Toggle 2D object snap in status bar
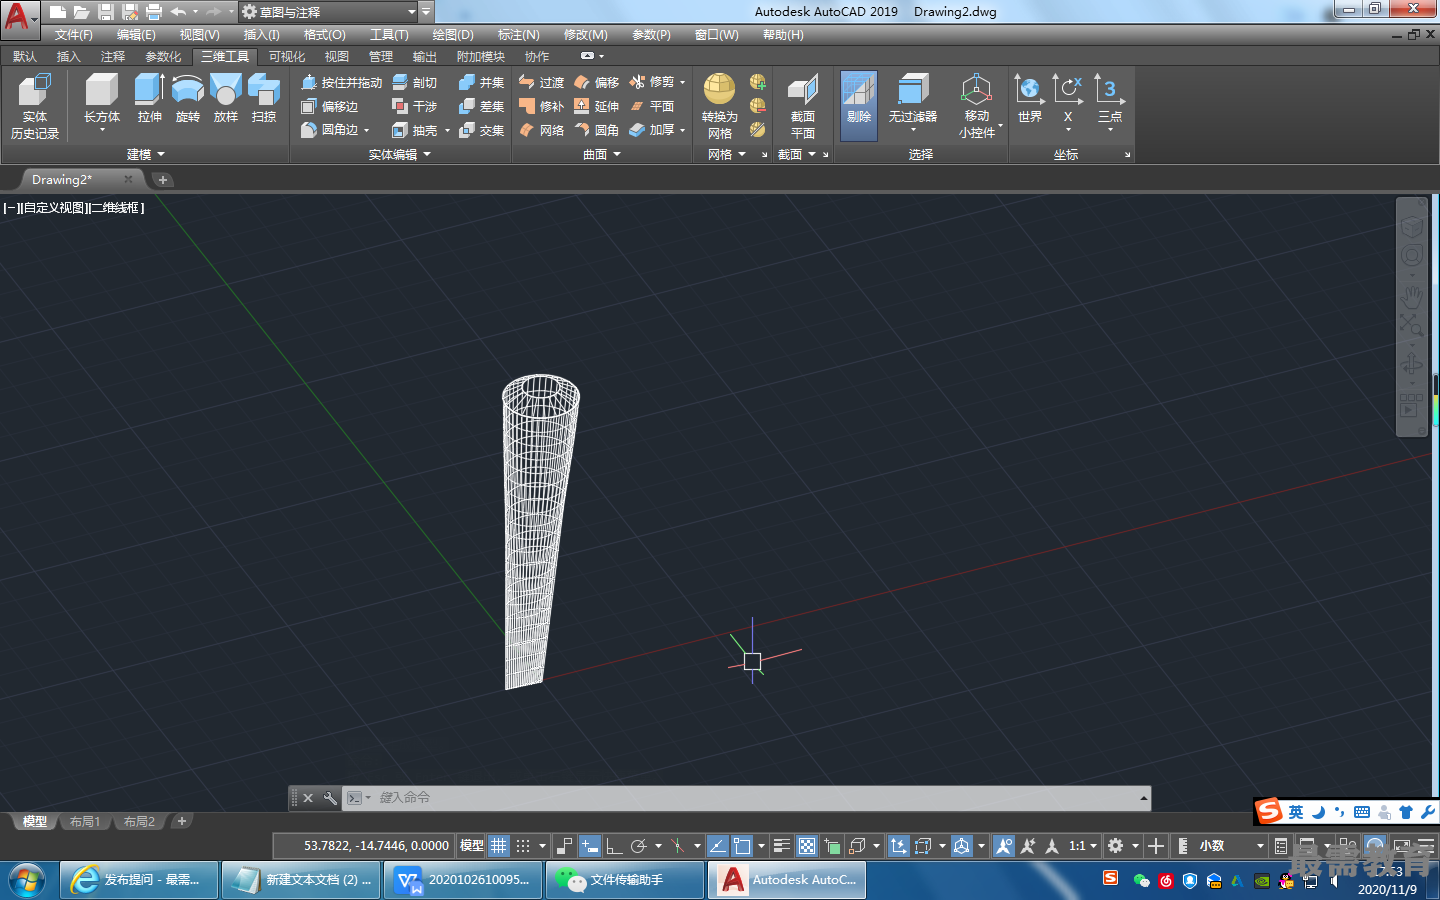This screenshot has width=1440, height=900. [742, 846]
